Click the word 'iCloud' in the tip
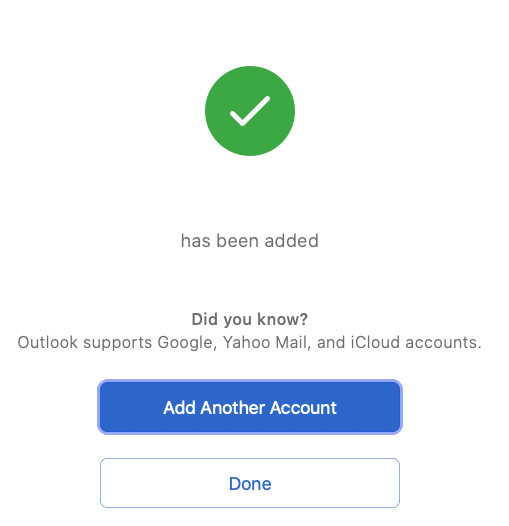 [375, 342]
